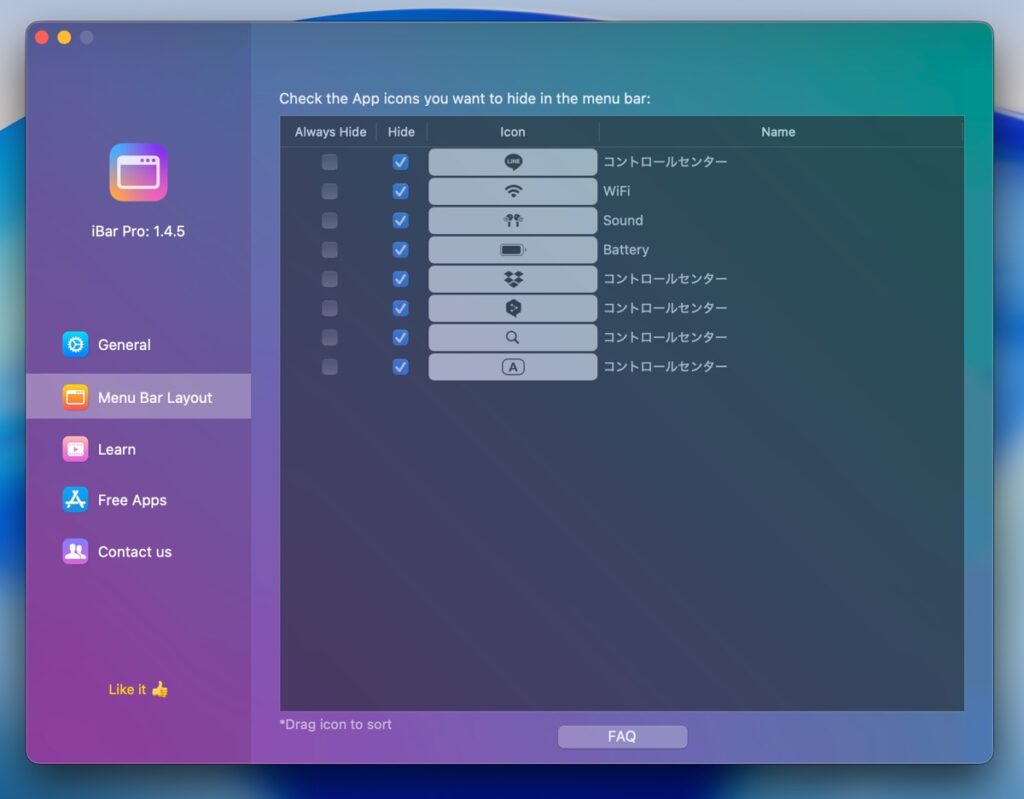Click the 'Like it' thumbs-up link
This screenshot has width=1024, height=799.
138,689
